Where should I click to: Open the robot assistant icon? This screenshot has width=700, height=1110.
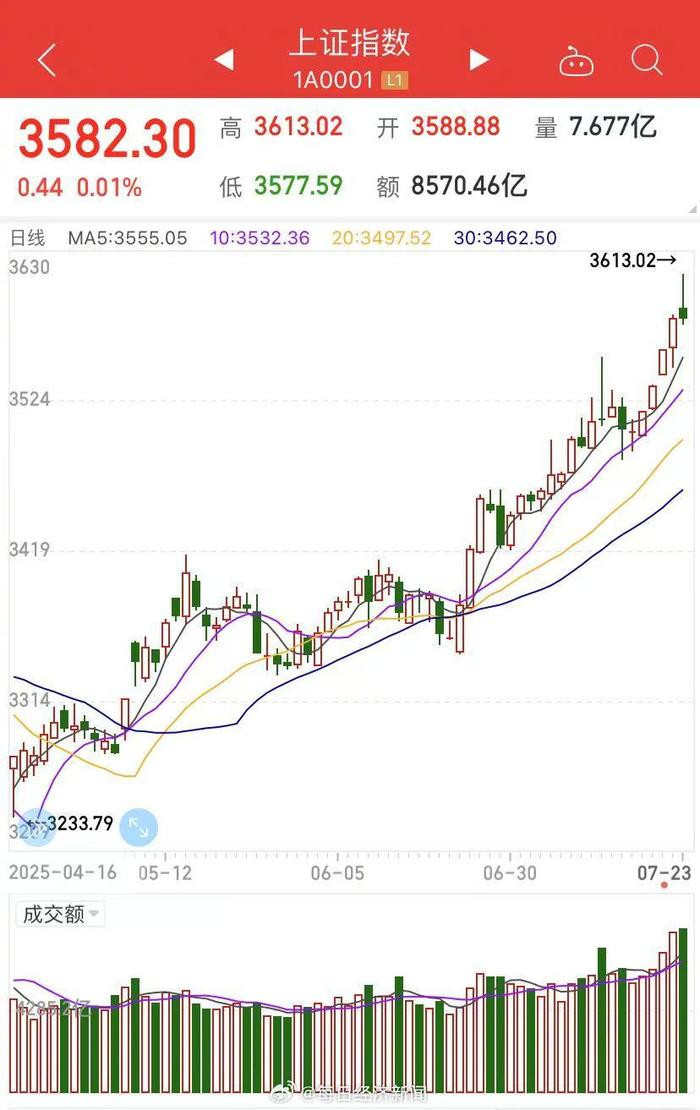pos(576,61)
